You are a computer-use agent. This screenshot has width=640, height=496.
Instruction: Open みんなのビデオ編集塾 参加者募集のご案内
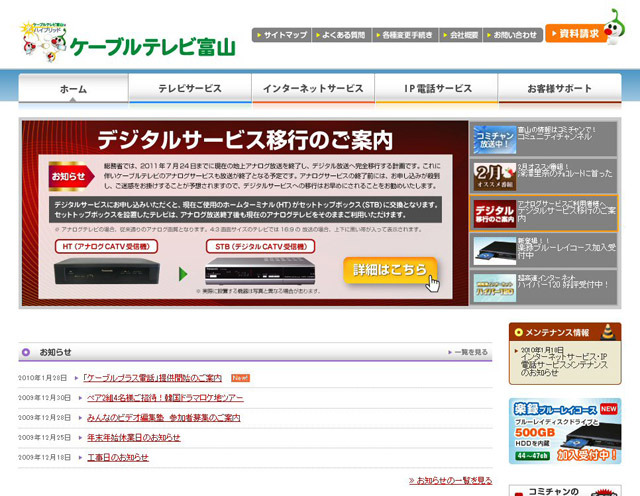[163, 418]
